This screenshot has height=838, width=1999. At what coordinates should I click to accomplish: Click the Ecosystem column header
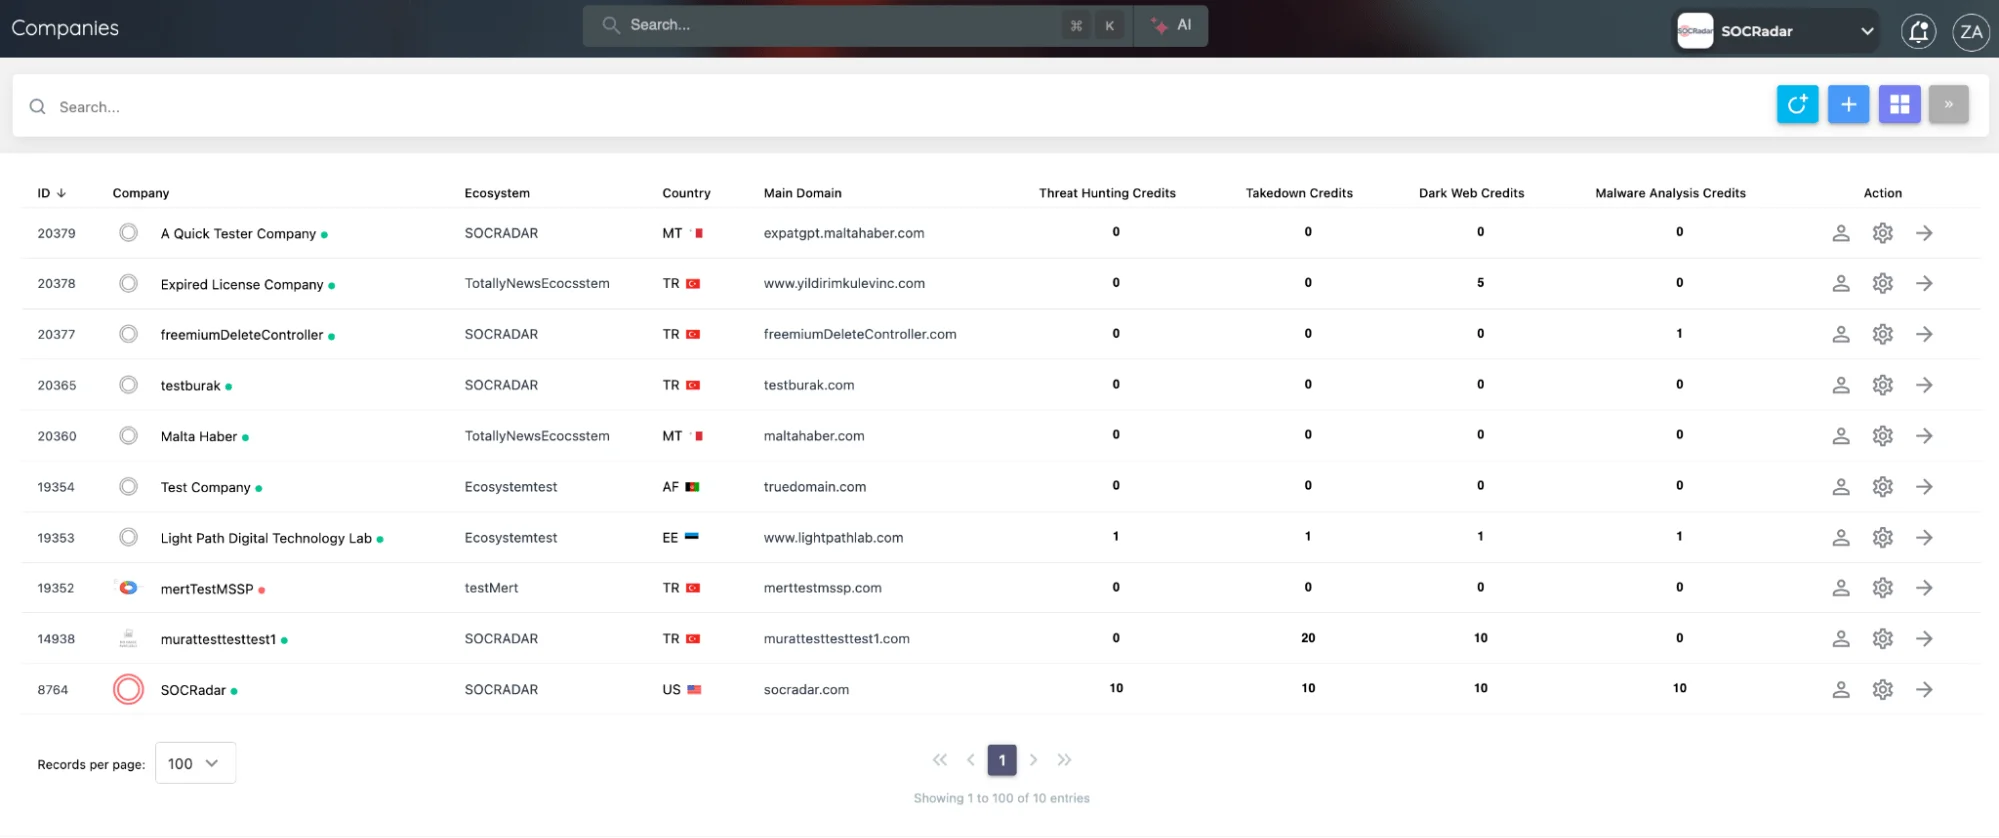[497, 193]
